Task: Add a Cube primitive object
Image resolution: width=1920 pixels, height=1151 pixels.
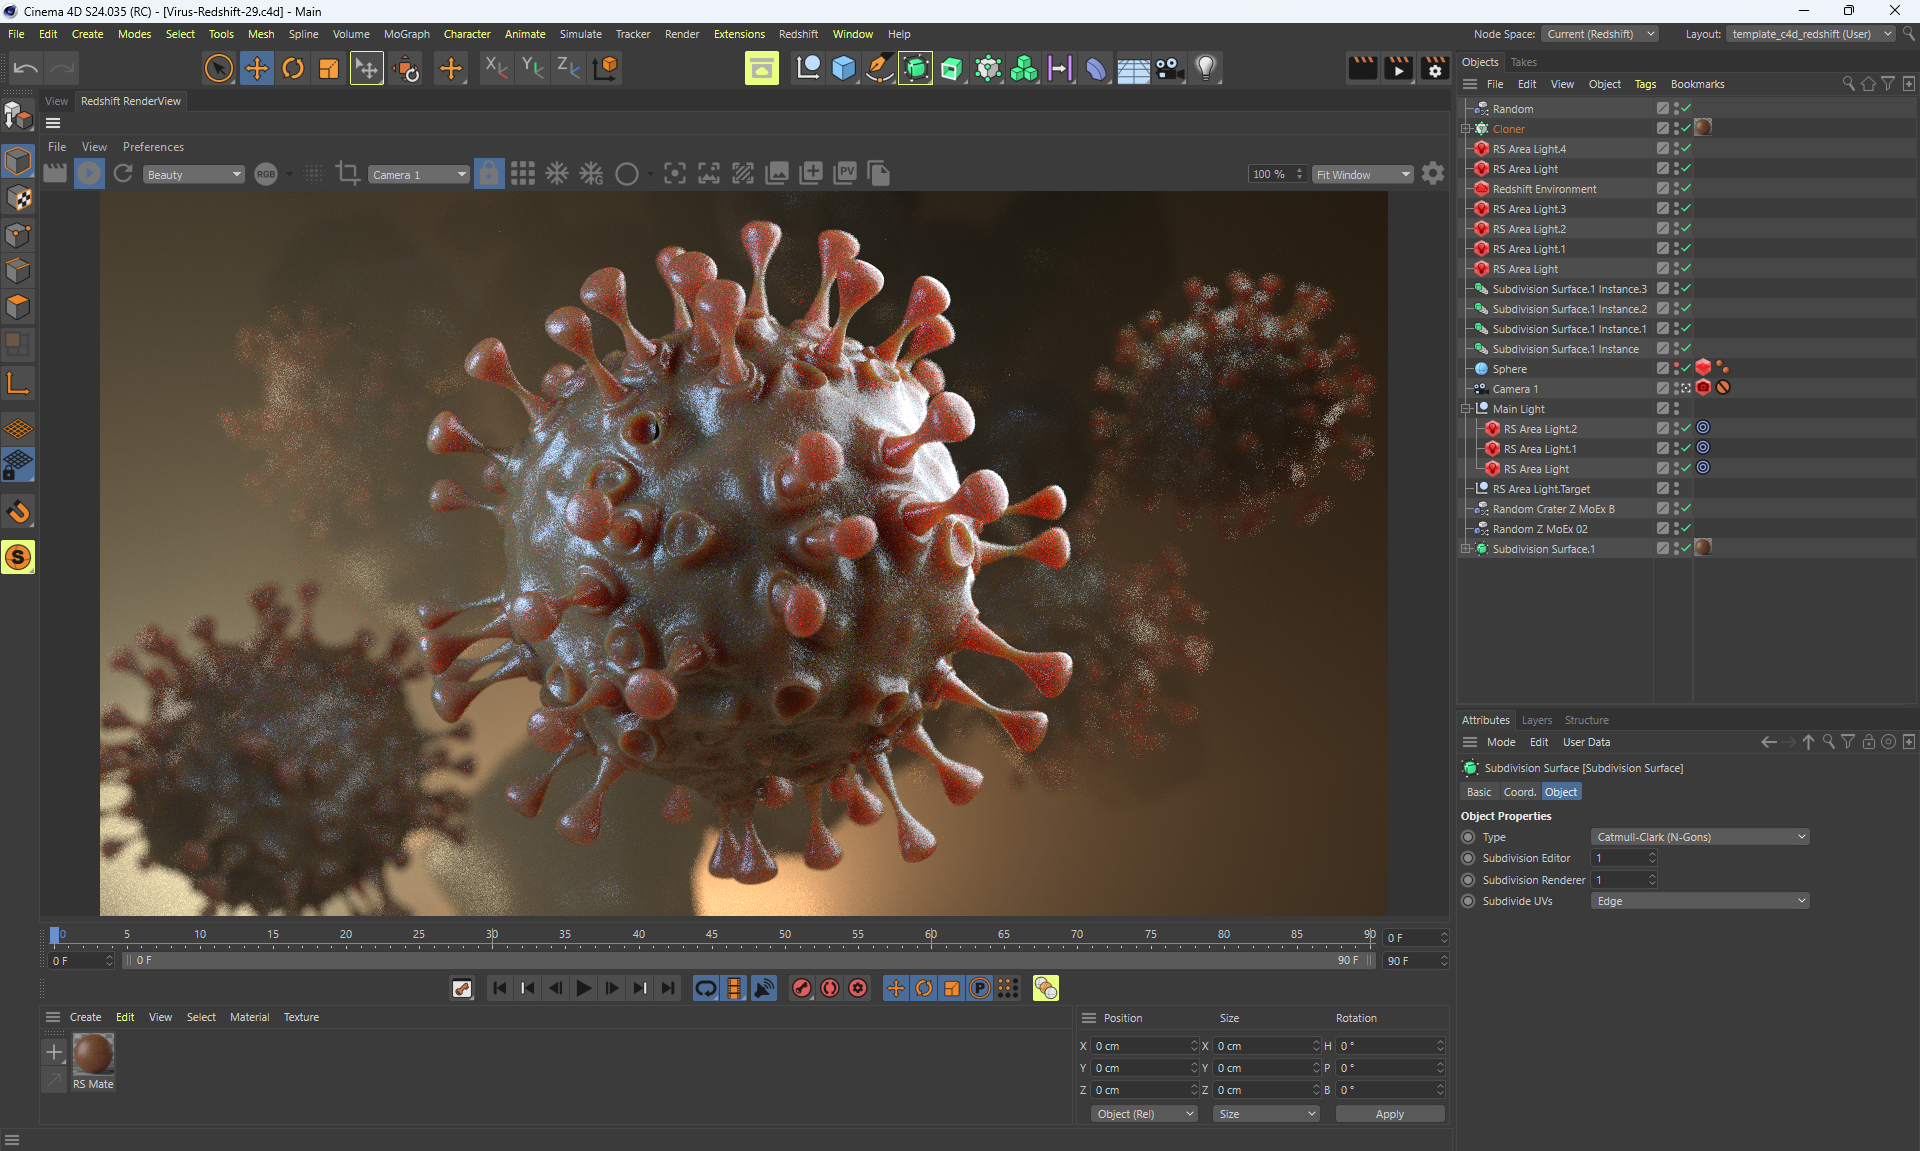Action: (x=844, y=68)
